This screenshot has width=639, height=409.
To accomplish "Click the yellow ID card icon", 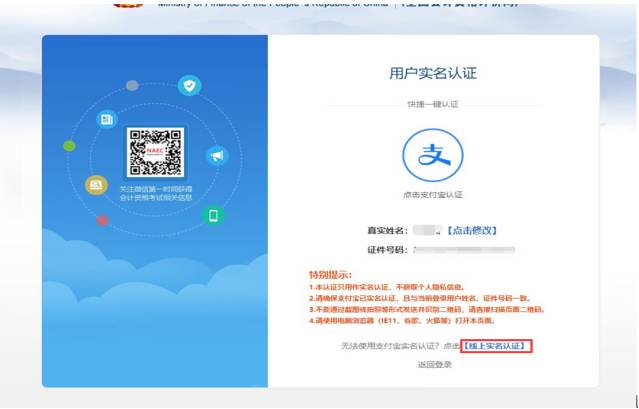I will click(96, 185).
